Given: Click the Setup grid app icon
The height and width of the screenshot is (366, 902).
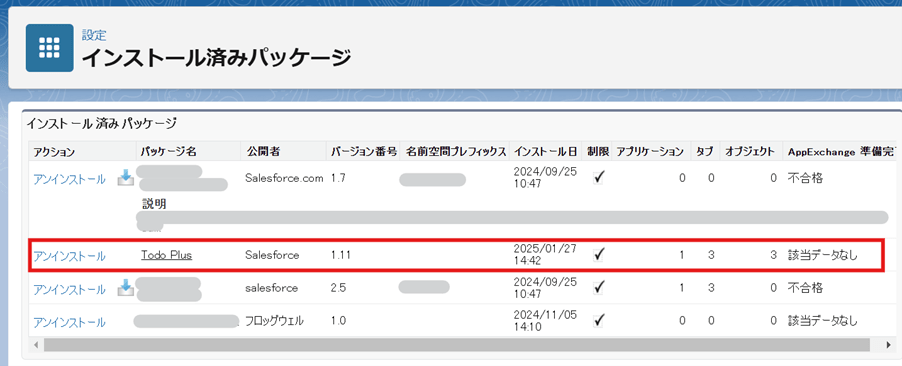Looking at the screenshot, I should pos(49,48).
